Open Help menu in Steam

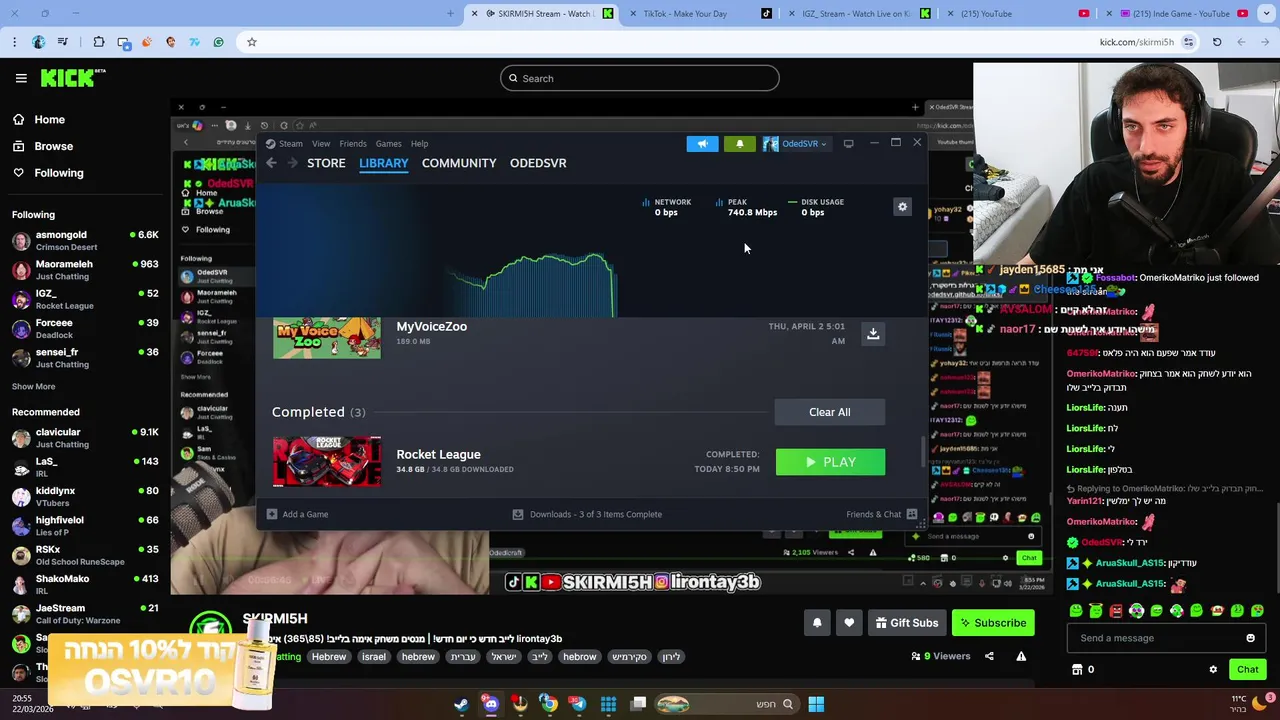pyautogui.click(x=419, y=144)
